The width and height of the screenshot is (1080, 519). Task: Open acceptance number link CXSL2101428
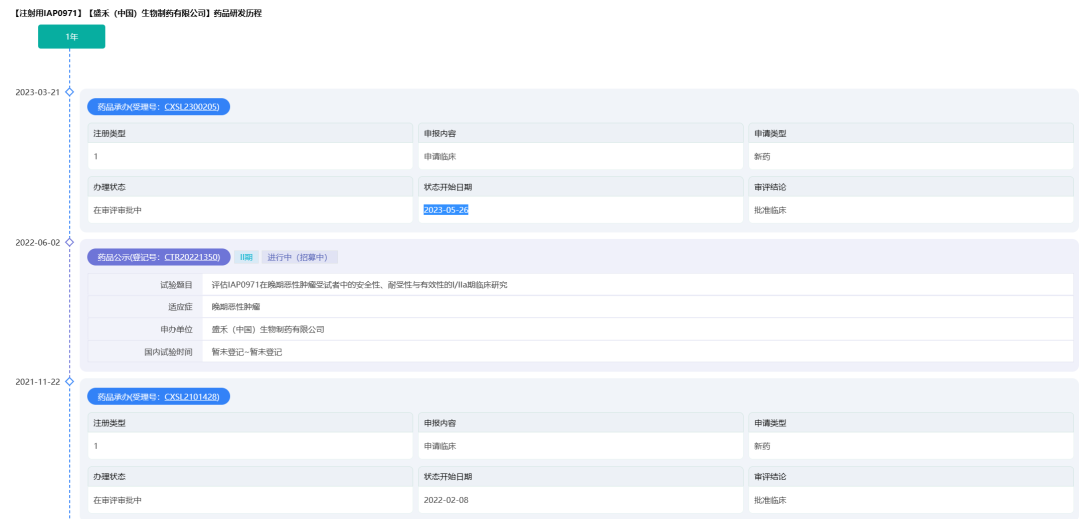pos(194,397)
